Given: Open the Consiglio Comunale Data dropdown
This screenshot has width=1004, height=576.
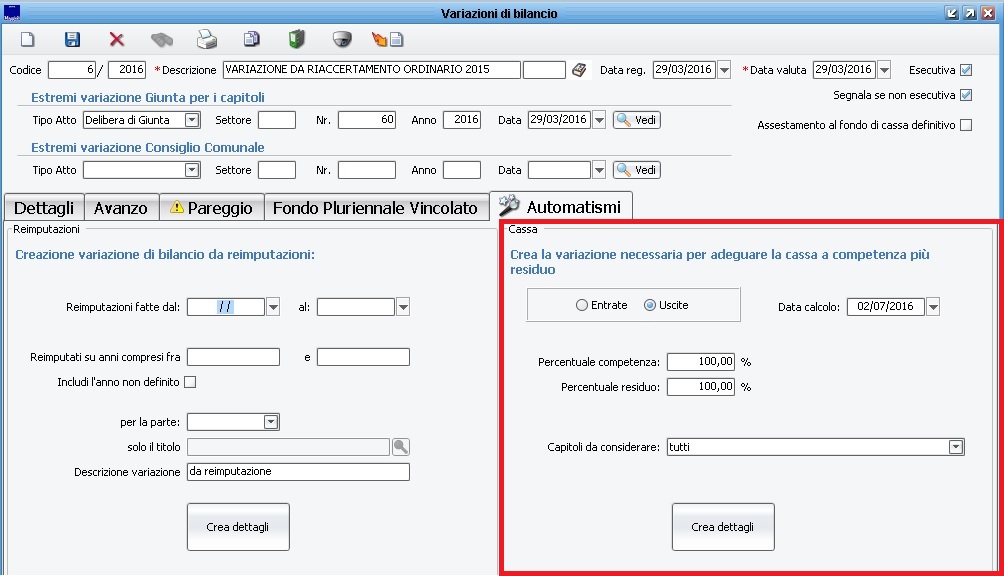Looking at the screenshot, I should (x=599, y=170).
